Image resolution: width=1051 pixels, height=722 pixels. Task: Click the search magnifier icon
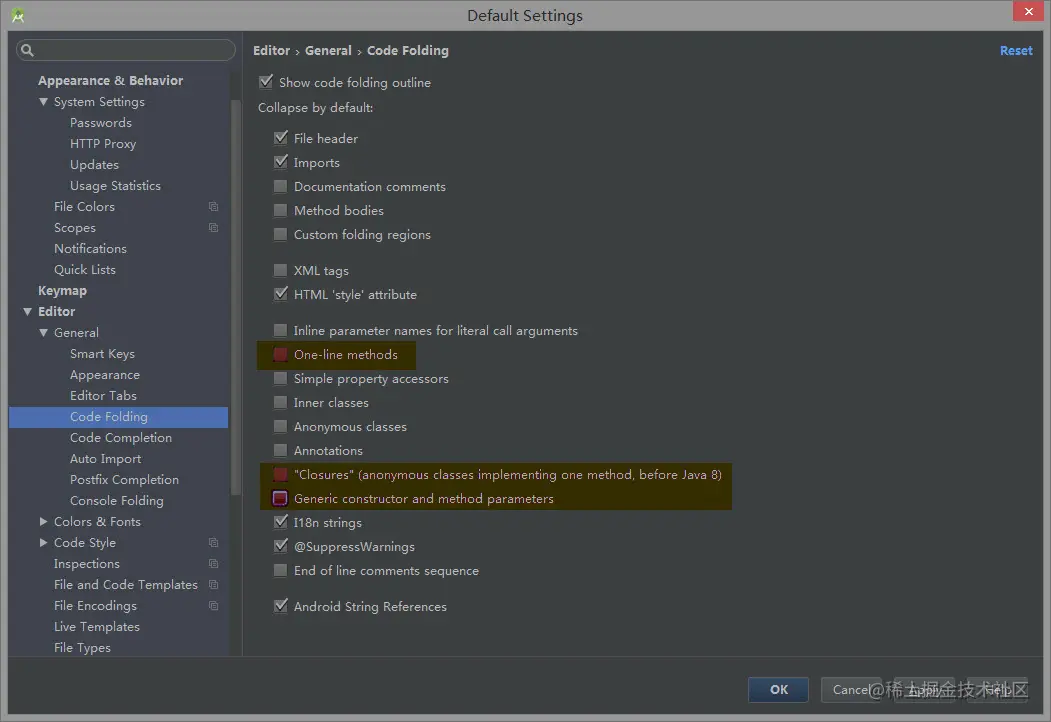(27, 50)
